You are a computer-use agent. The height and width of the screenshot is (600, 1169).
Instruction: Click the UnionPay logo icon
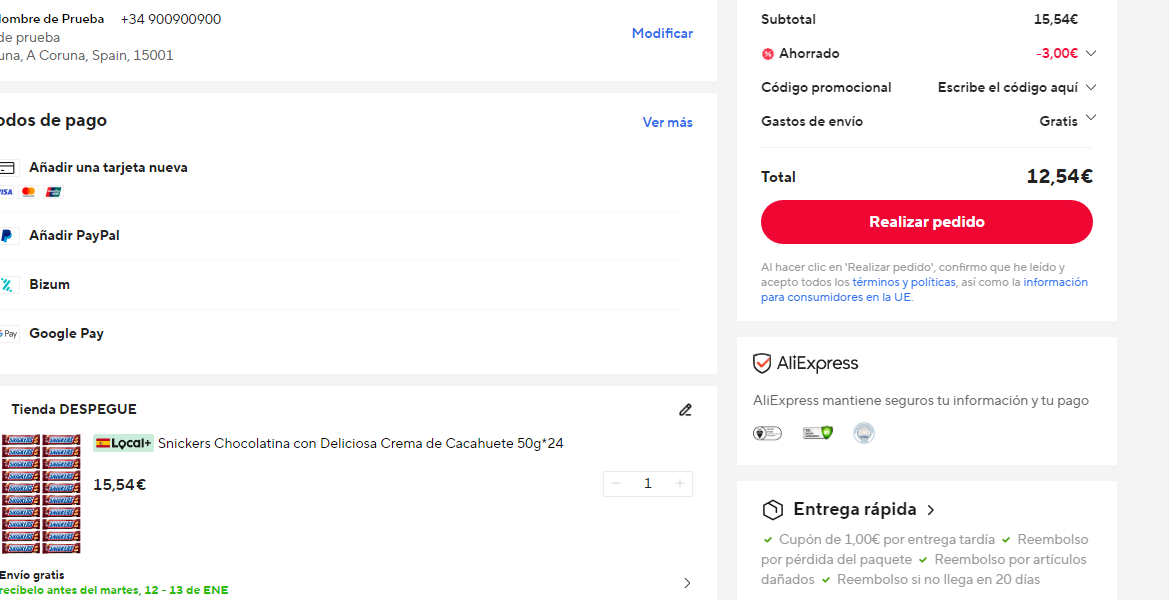53,192
